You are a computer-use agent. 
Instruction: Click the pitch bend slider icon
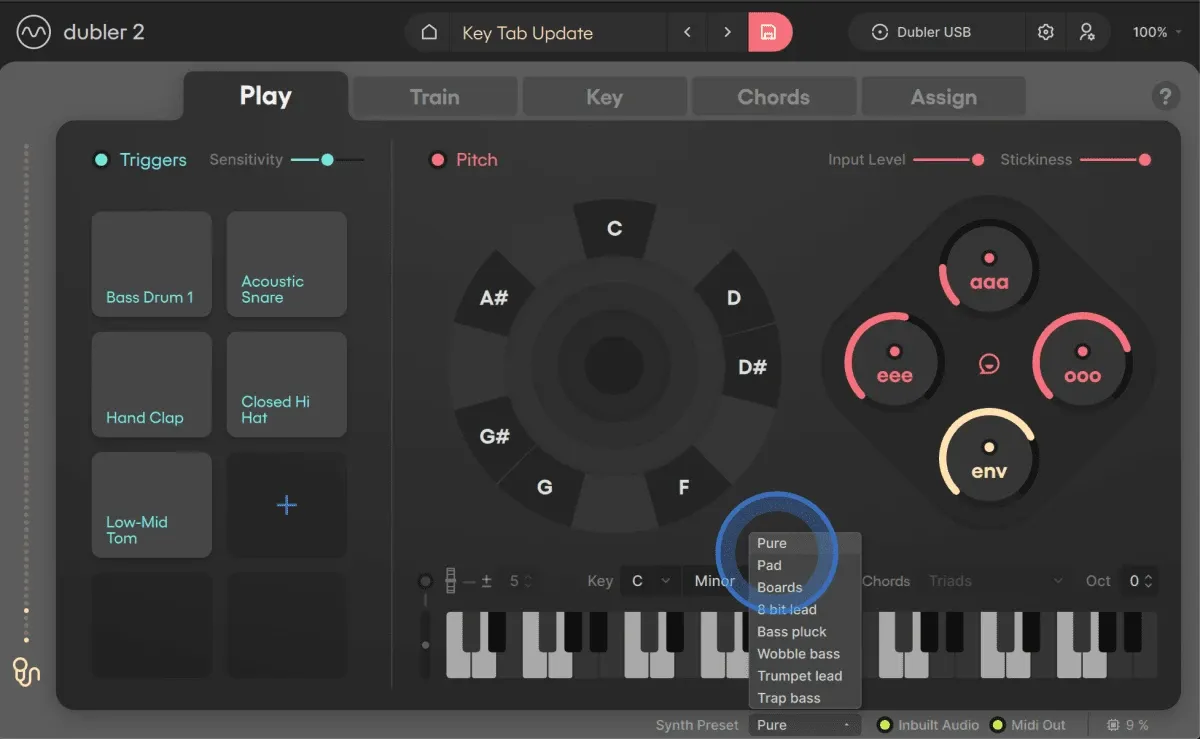point(451,580)
